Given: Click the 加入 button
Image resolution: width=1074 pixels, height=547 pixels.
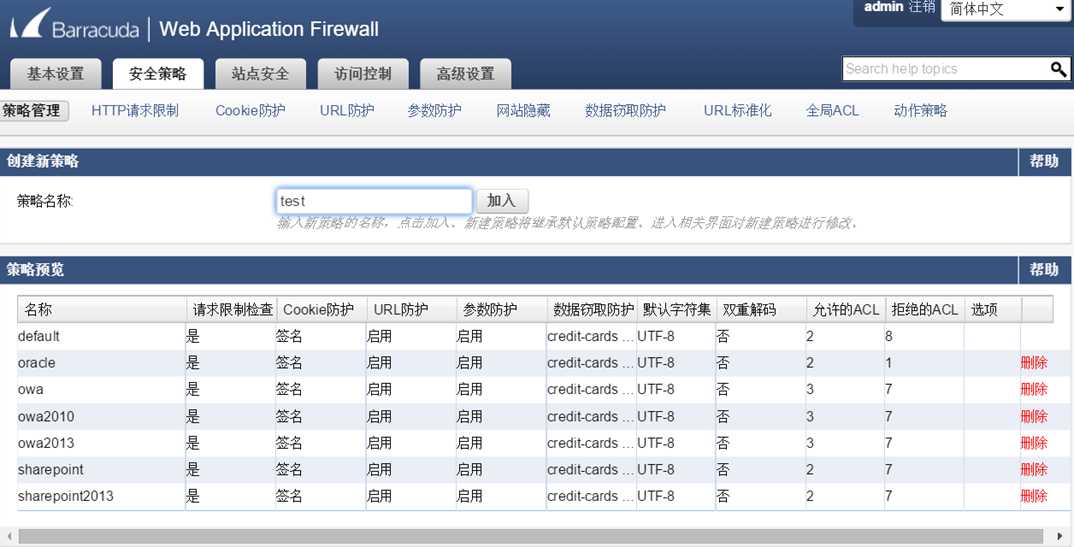Looking at the screenshot, I should point(501,201).
